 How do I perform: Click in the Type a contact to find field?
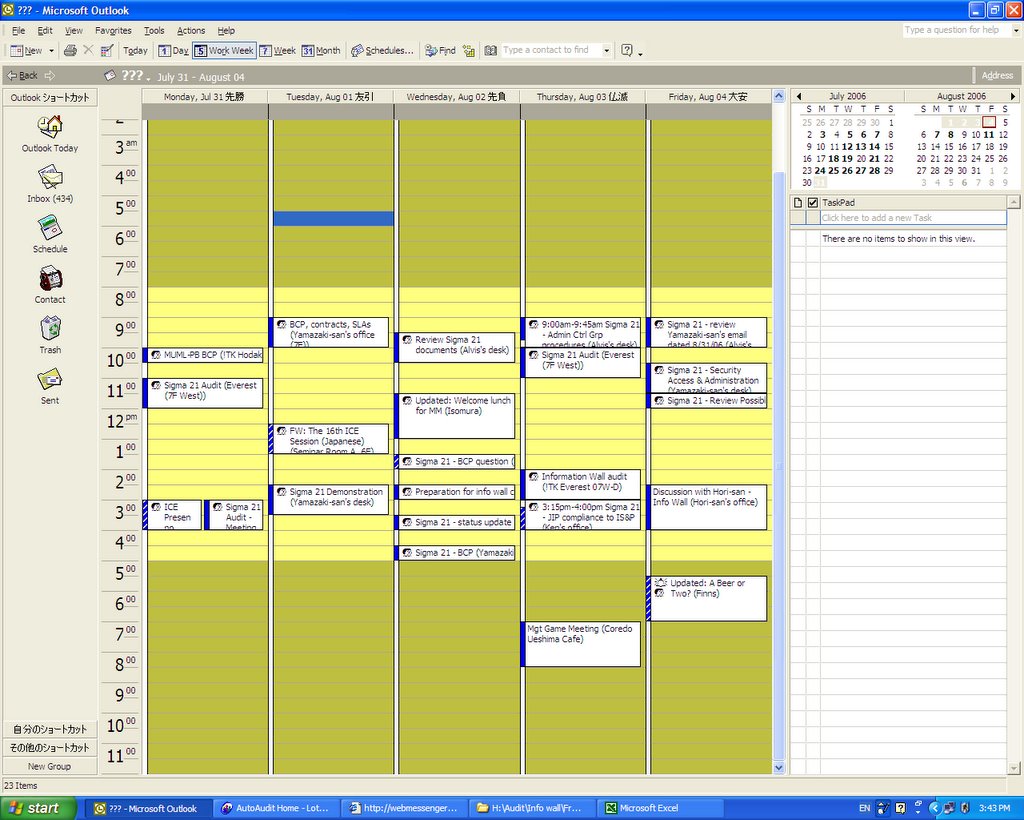pyautogui.click(x=551, y=50)
